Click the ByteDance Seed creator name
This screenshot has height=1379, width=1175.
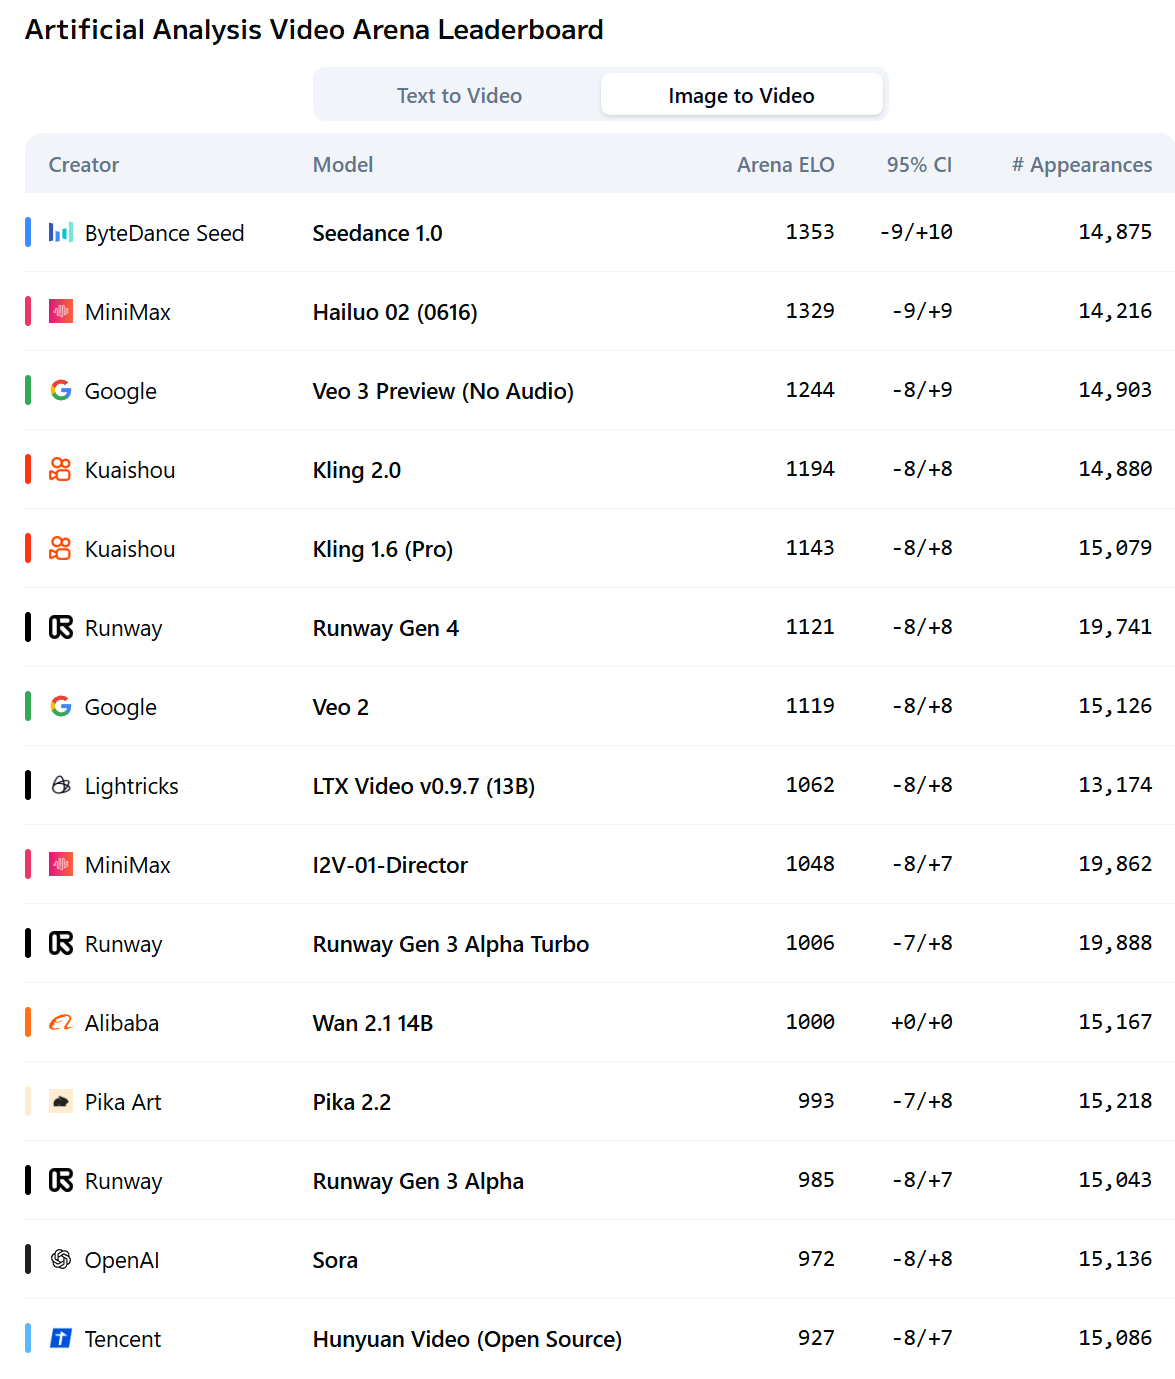(x=165, y=233)
